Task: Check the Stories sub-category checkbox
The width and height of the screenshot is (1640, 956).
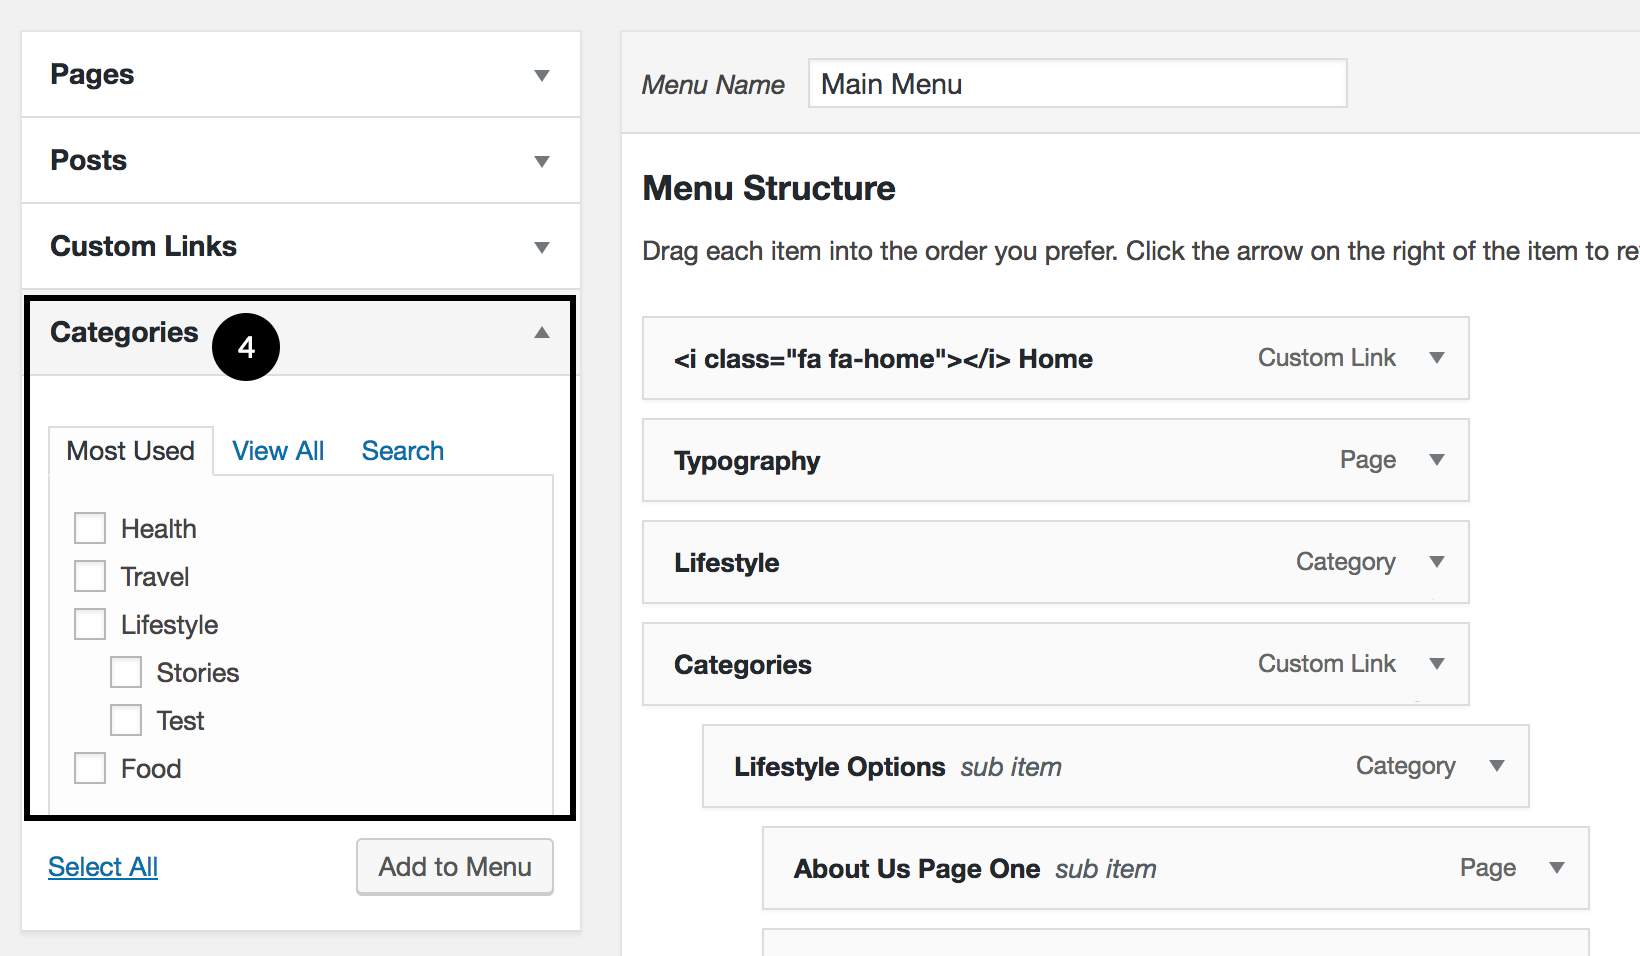Action: click(x=126, y=671)
